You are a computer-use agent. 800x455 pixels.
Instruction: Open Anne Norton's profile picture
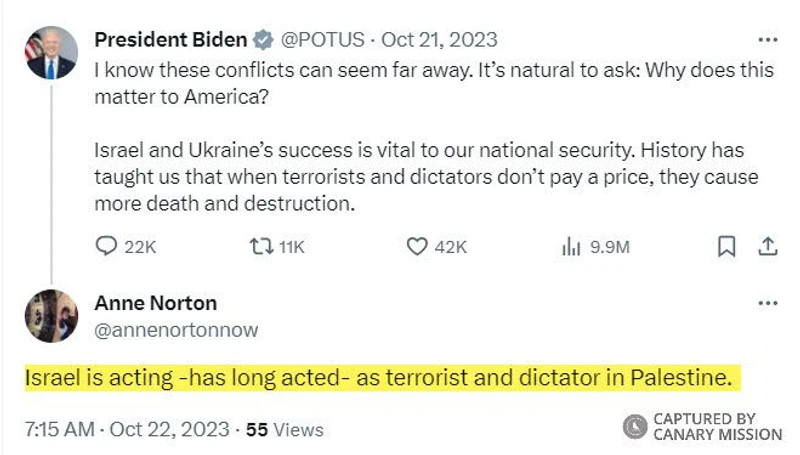(x=50, y=315)
